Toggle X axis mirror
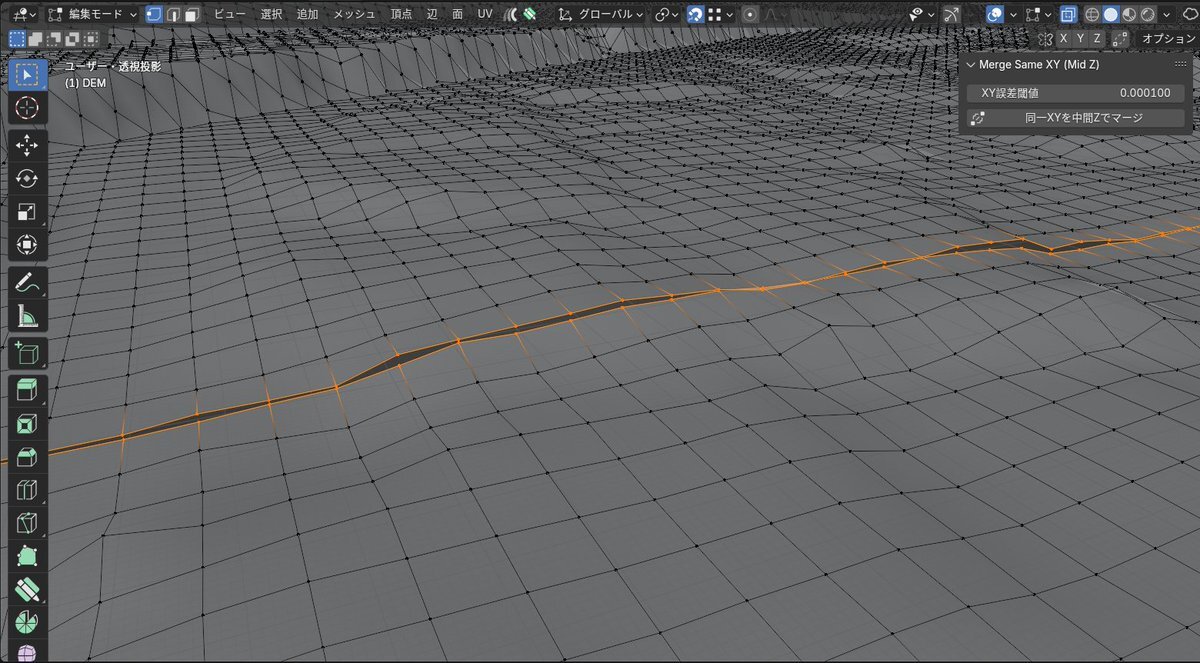Viewport: 1200px width, 663px height. [1064, 38]
